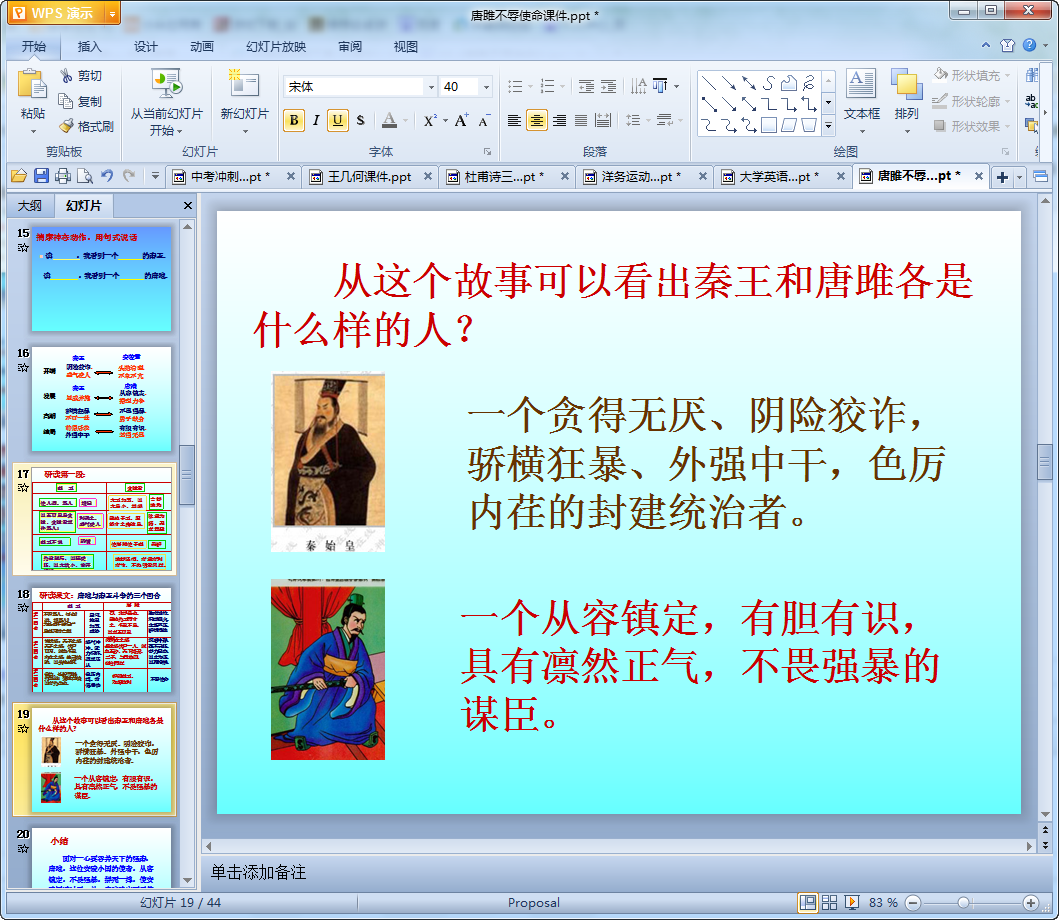
Task: Click the Cut (剪切) scissors icon
Action: tap(66, 75)
